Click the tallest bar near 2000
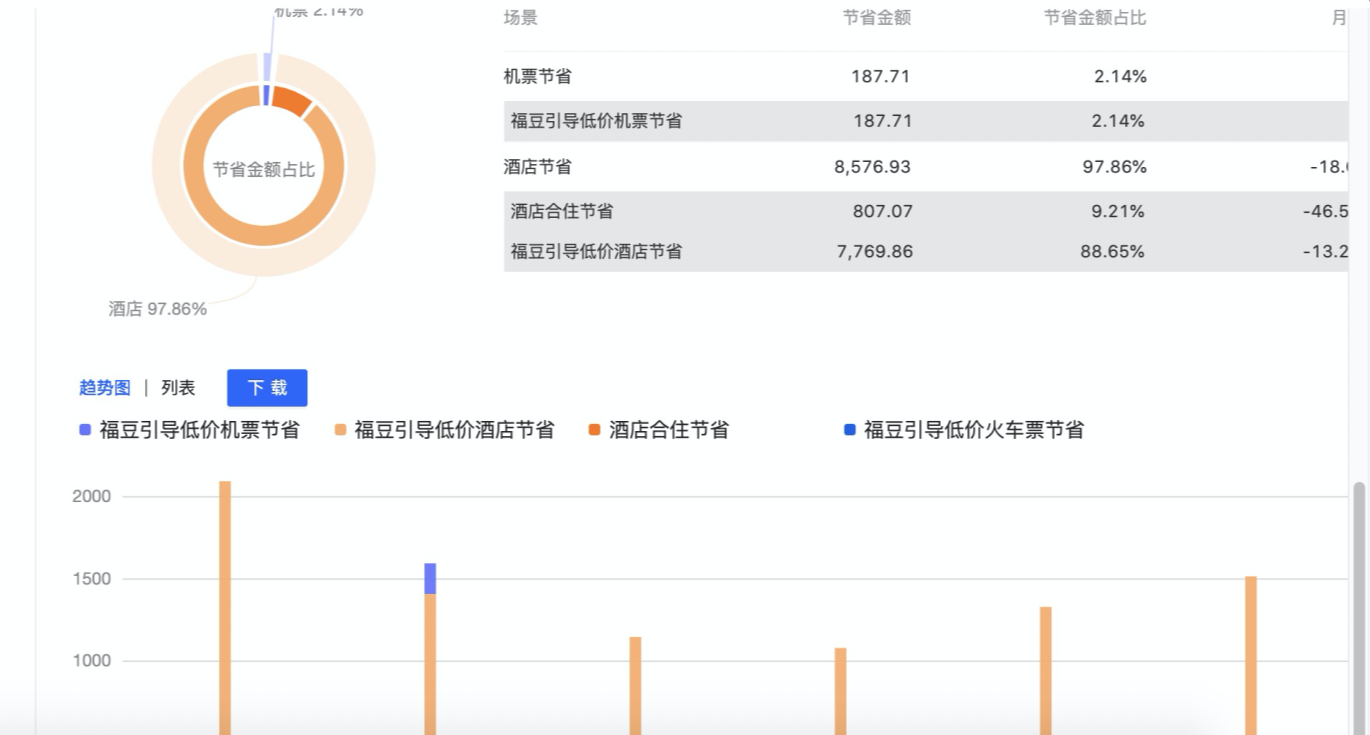 pos(225,608)
